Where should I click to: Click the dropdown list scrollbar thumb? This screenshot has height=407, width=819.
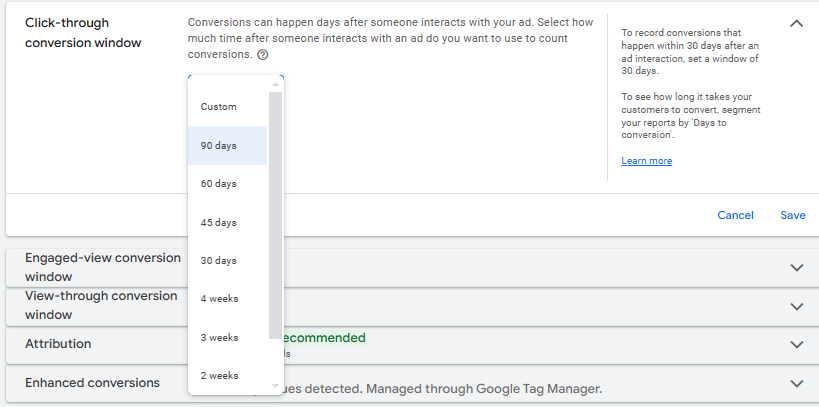point(275,215)
